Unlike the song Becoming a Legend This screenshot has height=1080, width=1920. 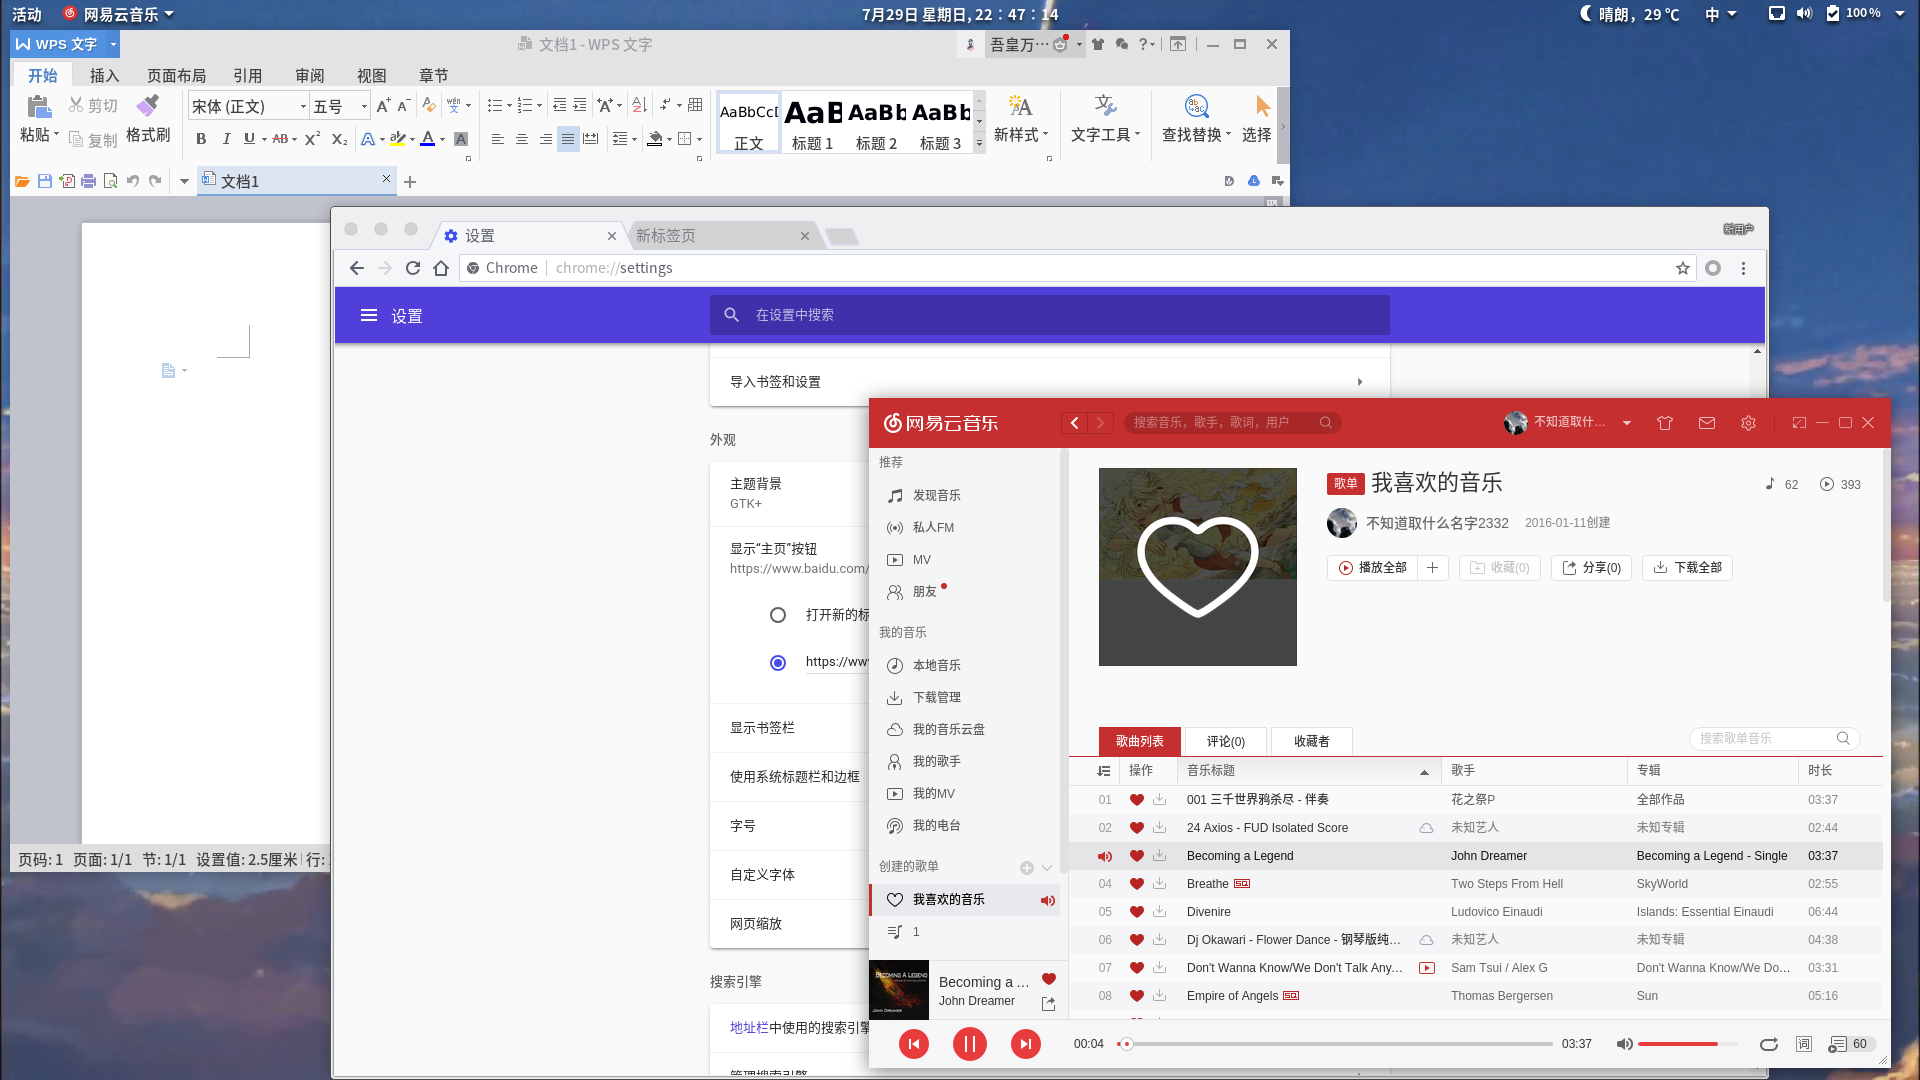1136,856
